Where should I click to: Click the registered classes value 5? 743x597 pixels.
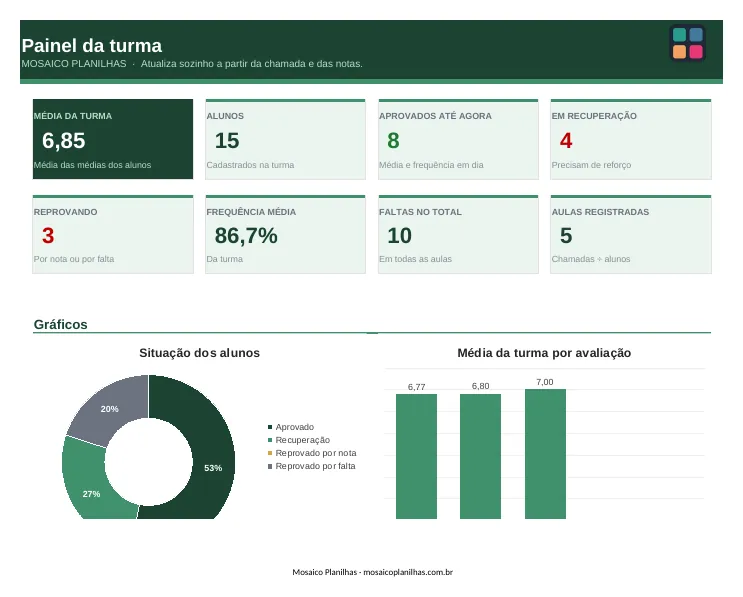[x=566, y=236]
